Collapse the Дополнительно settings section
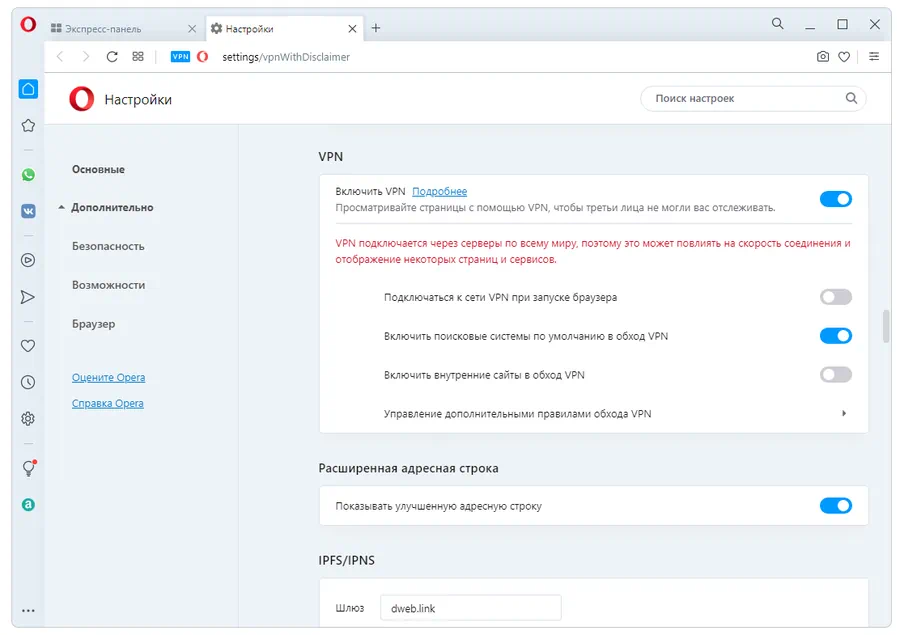The width and height of the screenshot is (900, 635). 113,207
